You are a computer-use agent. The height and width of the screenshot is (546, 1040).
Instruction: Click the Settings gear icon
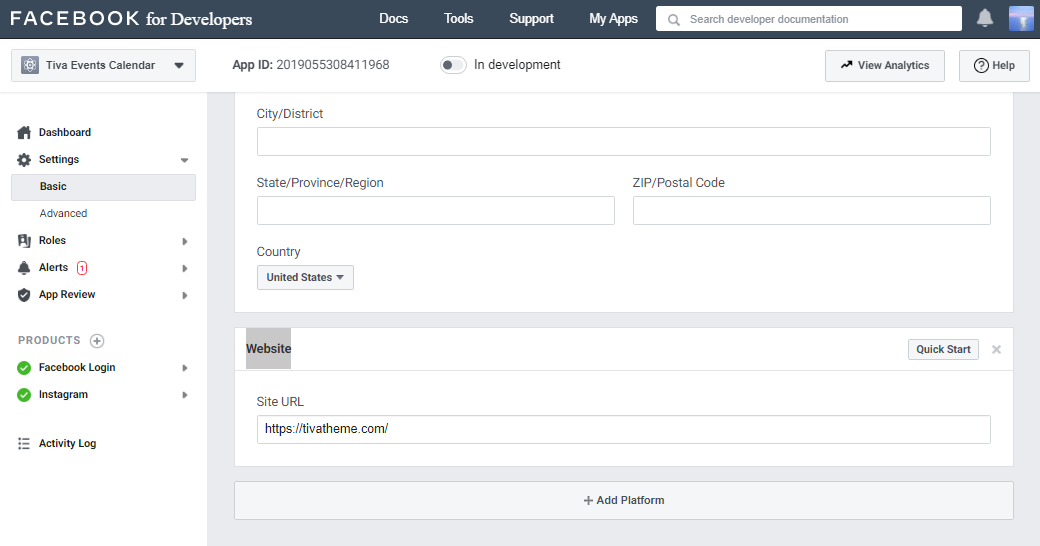point(24,160)
